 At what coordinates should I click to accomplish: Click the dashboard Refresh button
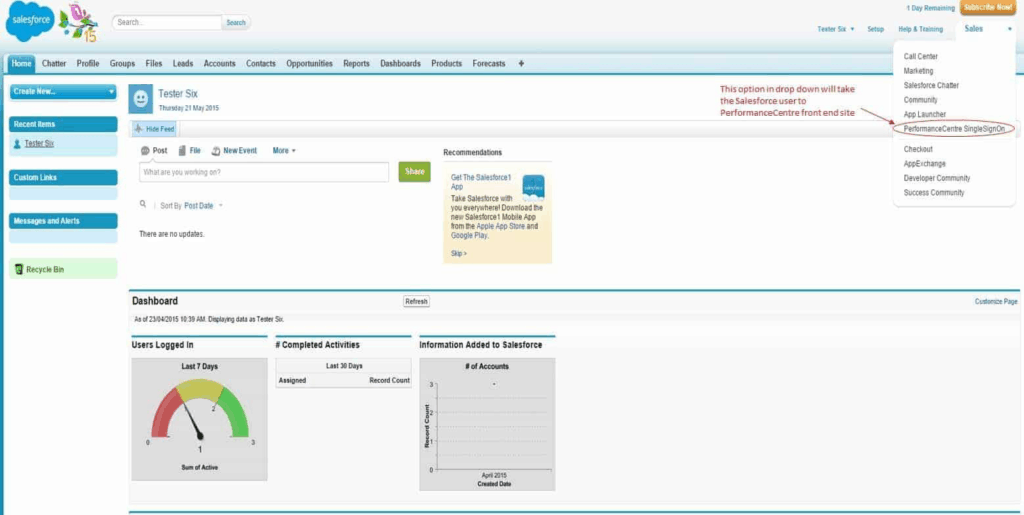[x=416, y=302]
